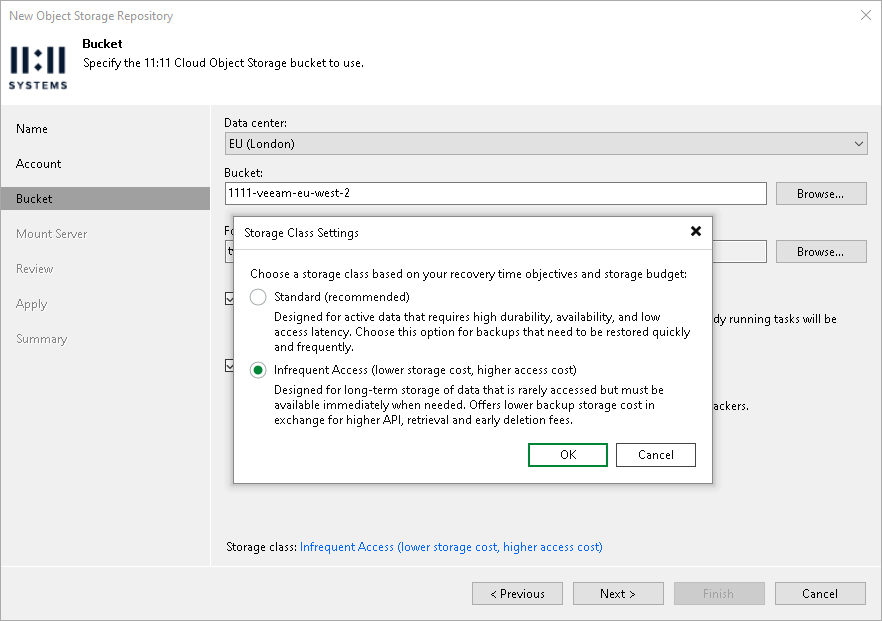Select the Review wizard step
The image size is (882, 621).
34,269
